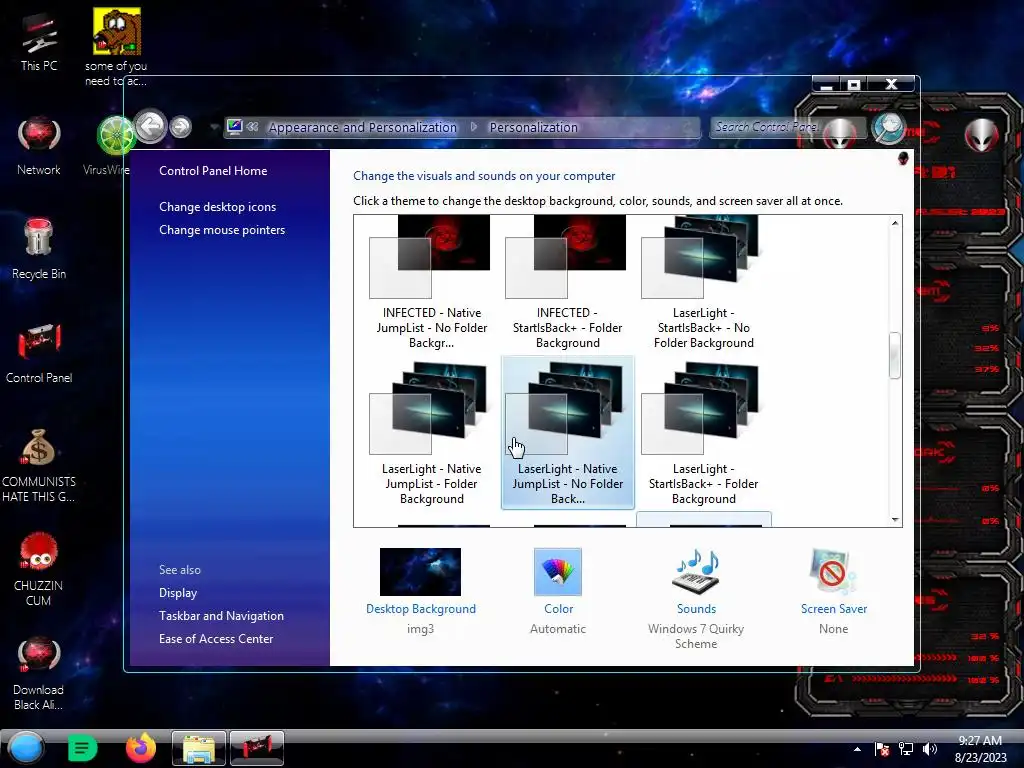Open Change desktop icons
This screenshot has height=768, width=1024.
click(217, 207)
